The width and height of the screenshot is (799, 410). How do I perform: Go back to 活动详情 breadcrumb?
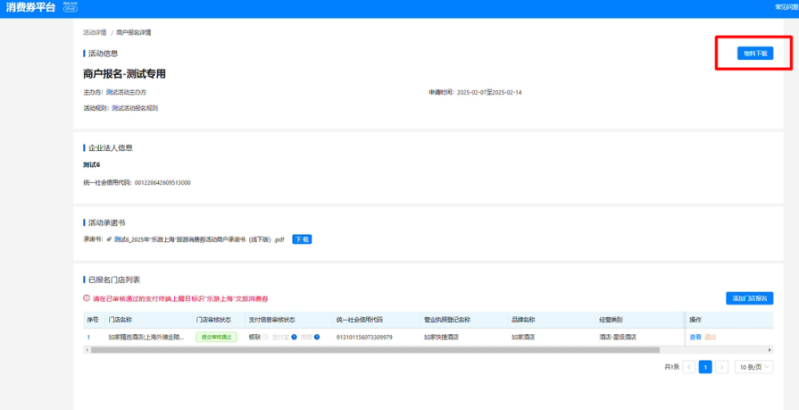click(x=94, y=33)
